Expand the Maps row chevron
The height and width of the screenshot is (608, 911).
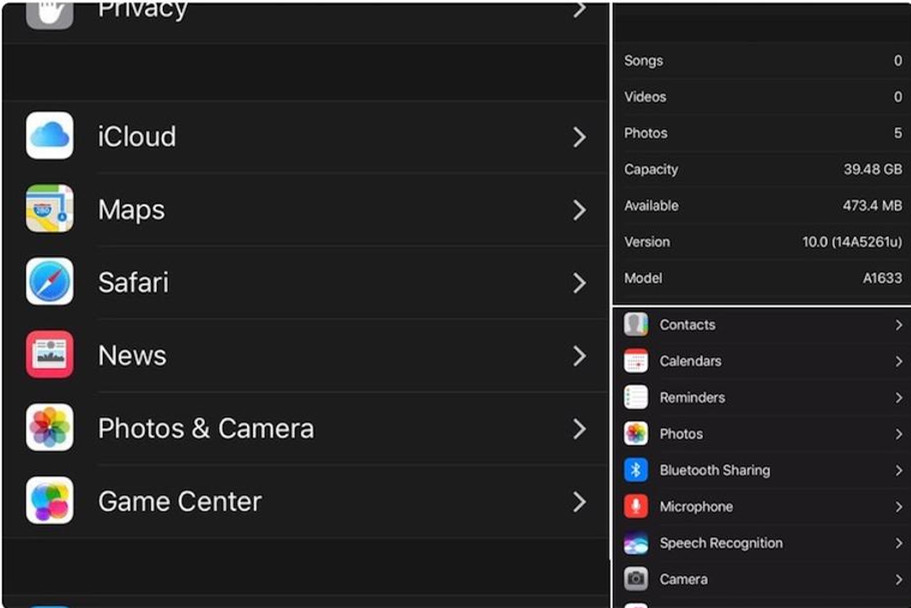coord(579,210)
